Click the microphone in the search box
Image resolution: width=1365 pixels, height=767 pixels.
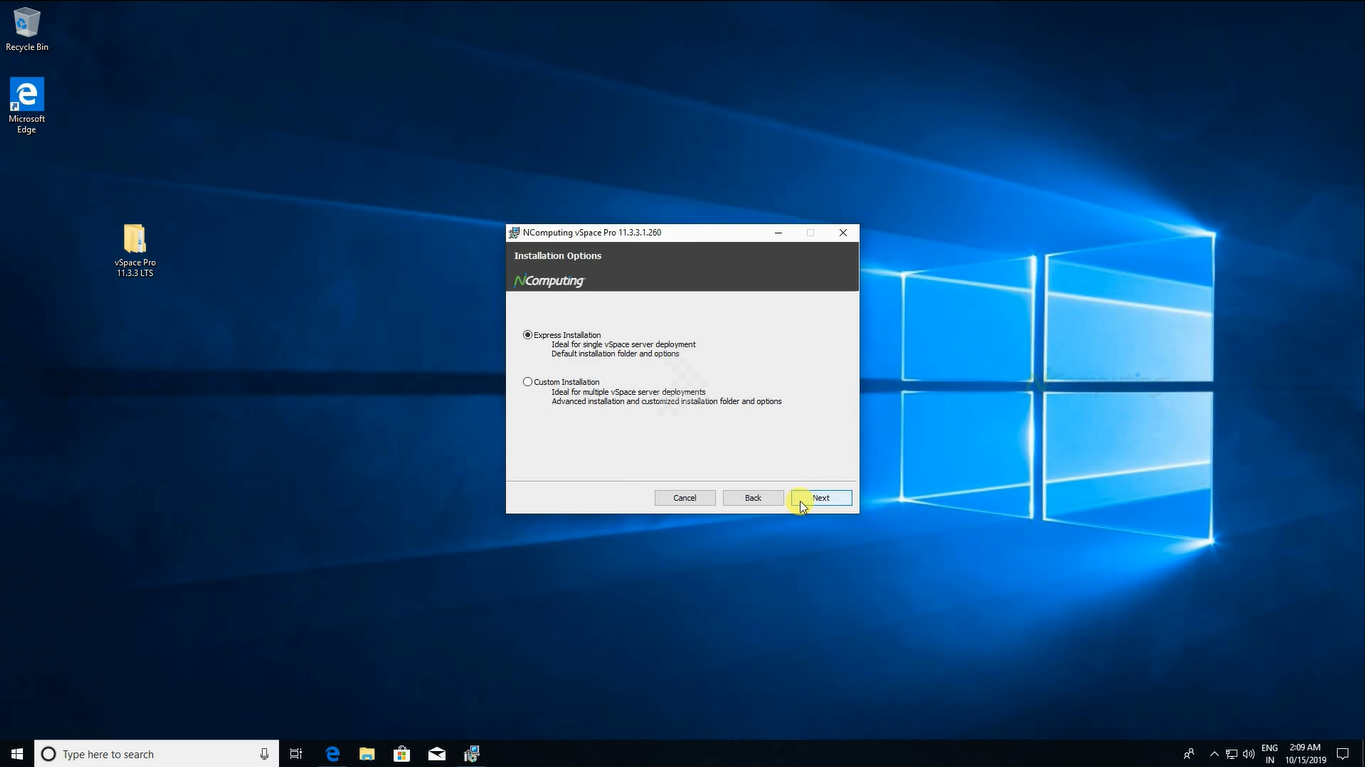click(x=264, y=754)
